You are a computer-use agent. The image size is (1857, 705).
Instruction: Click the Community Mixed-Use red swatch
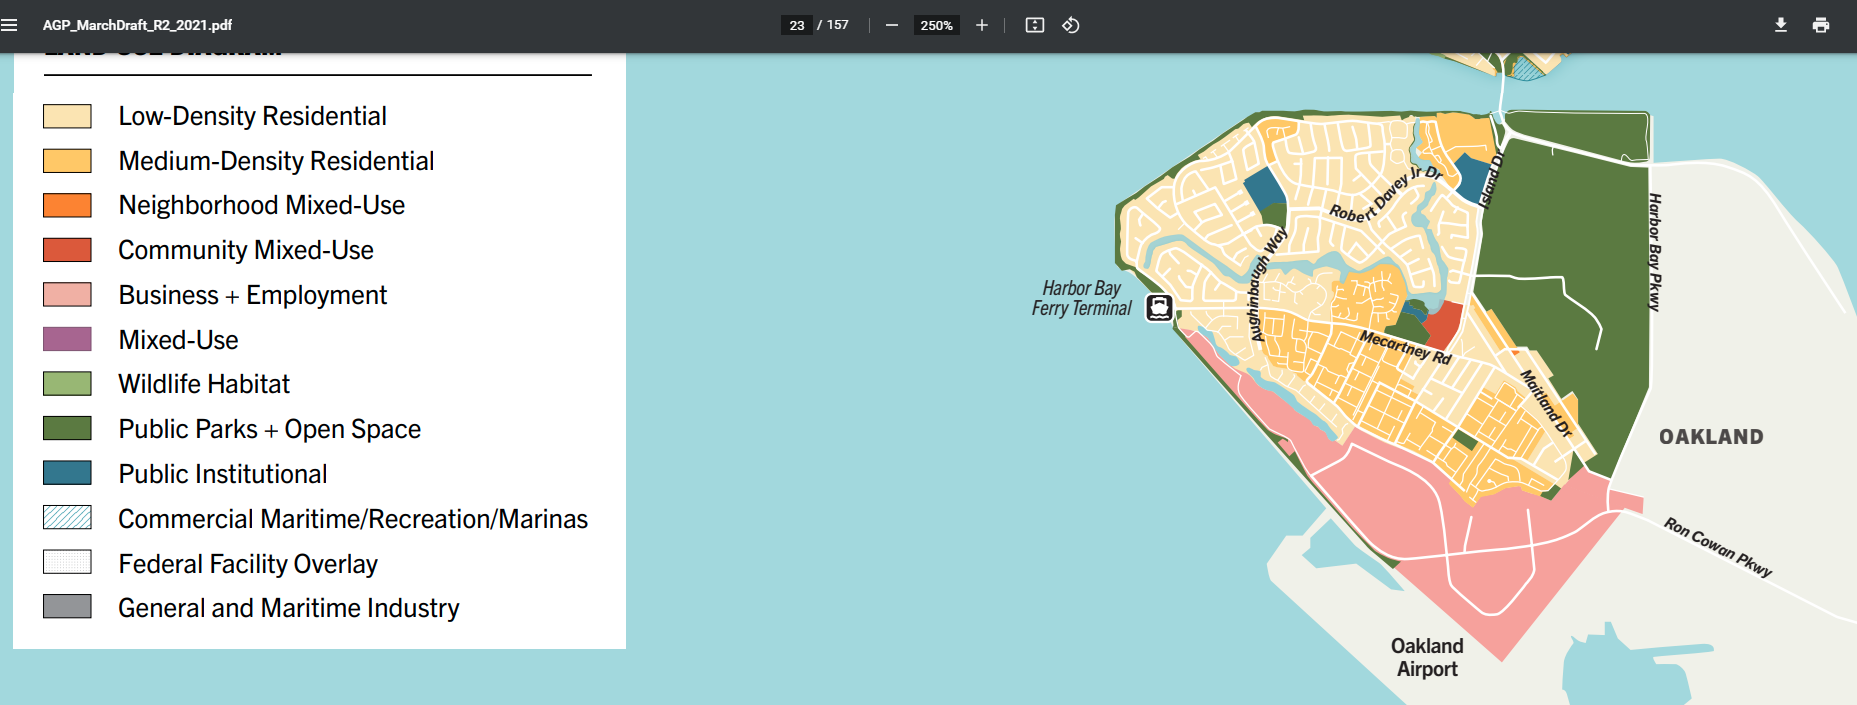tap(67, 250)
